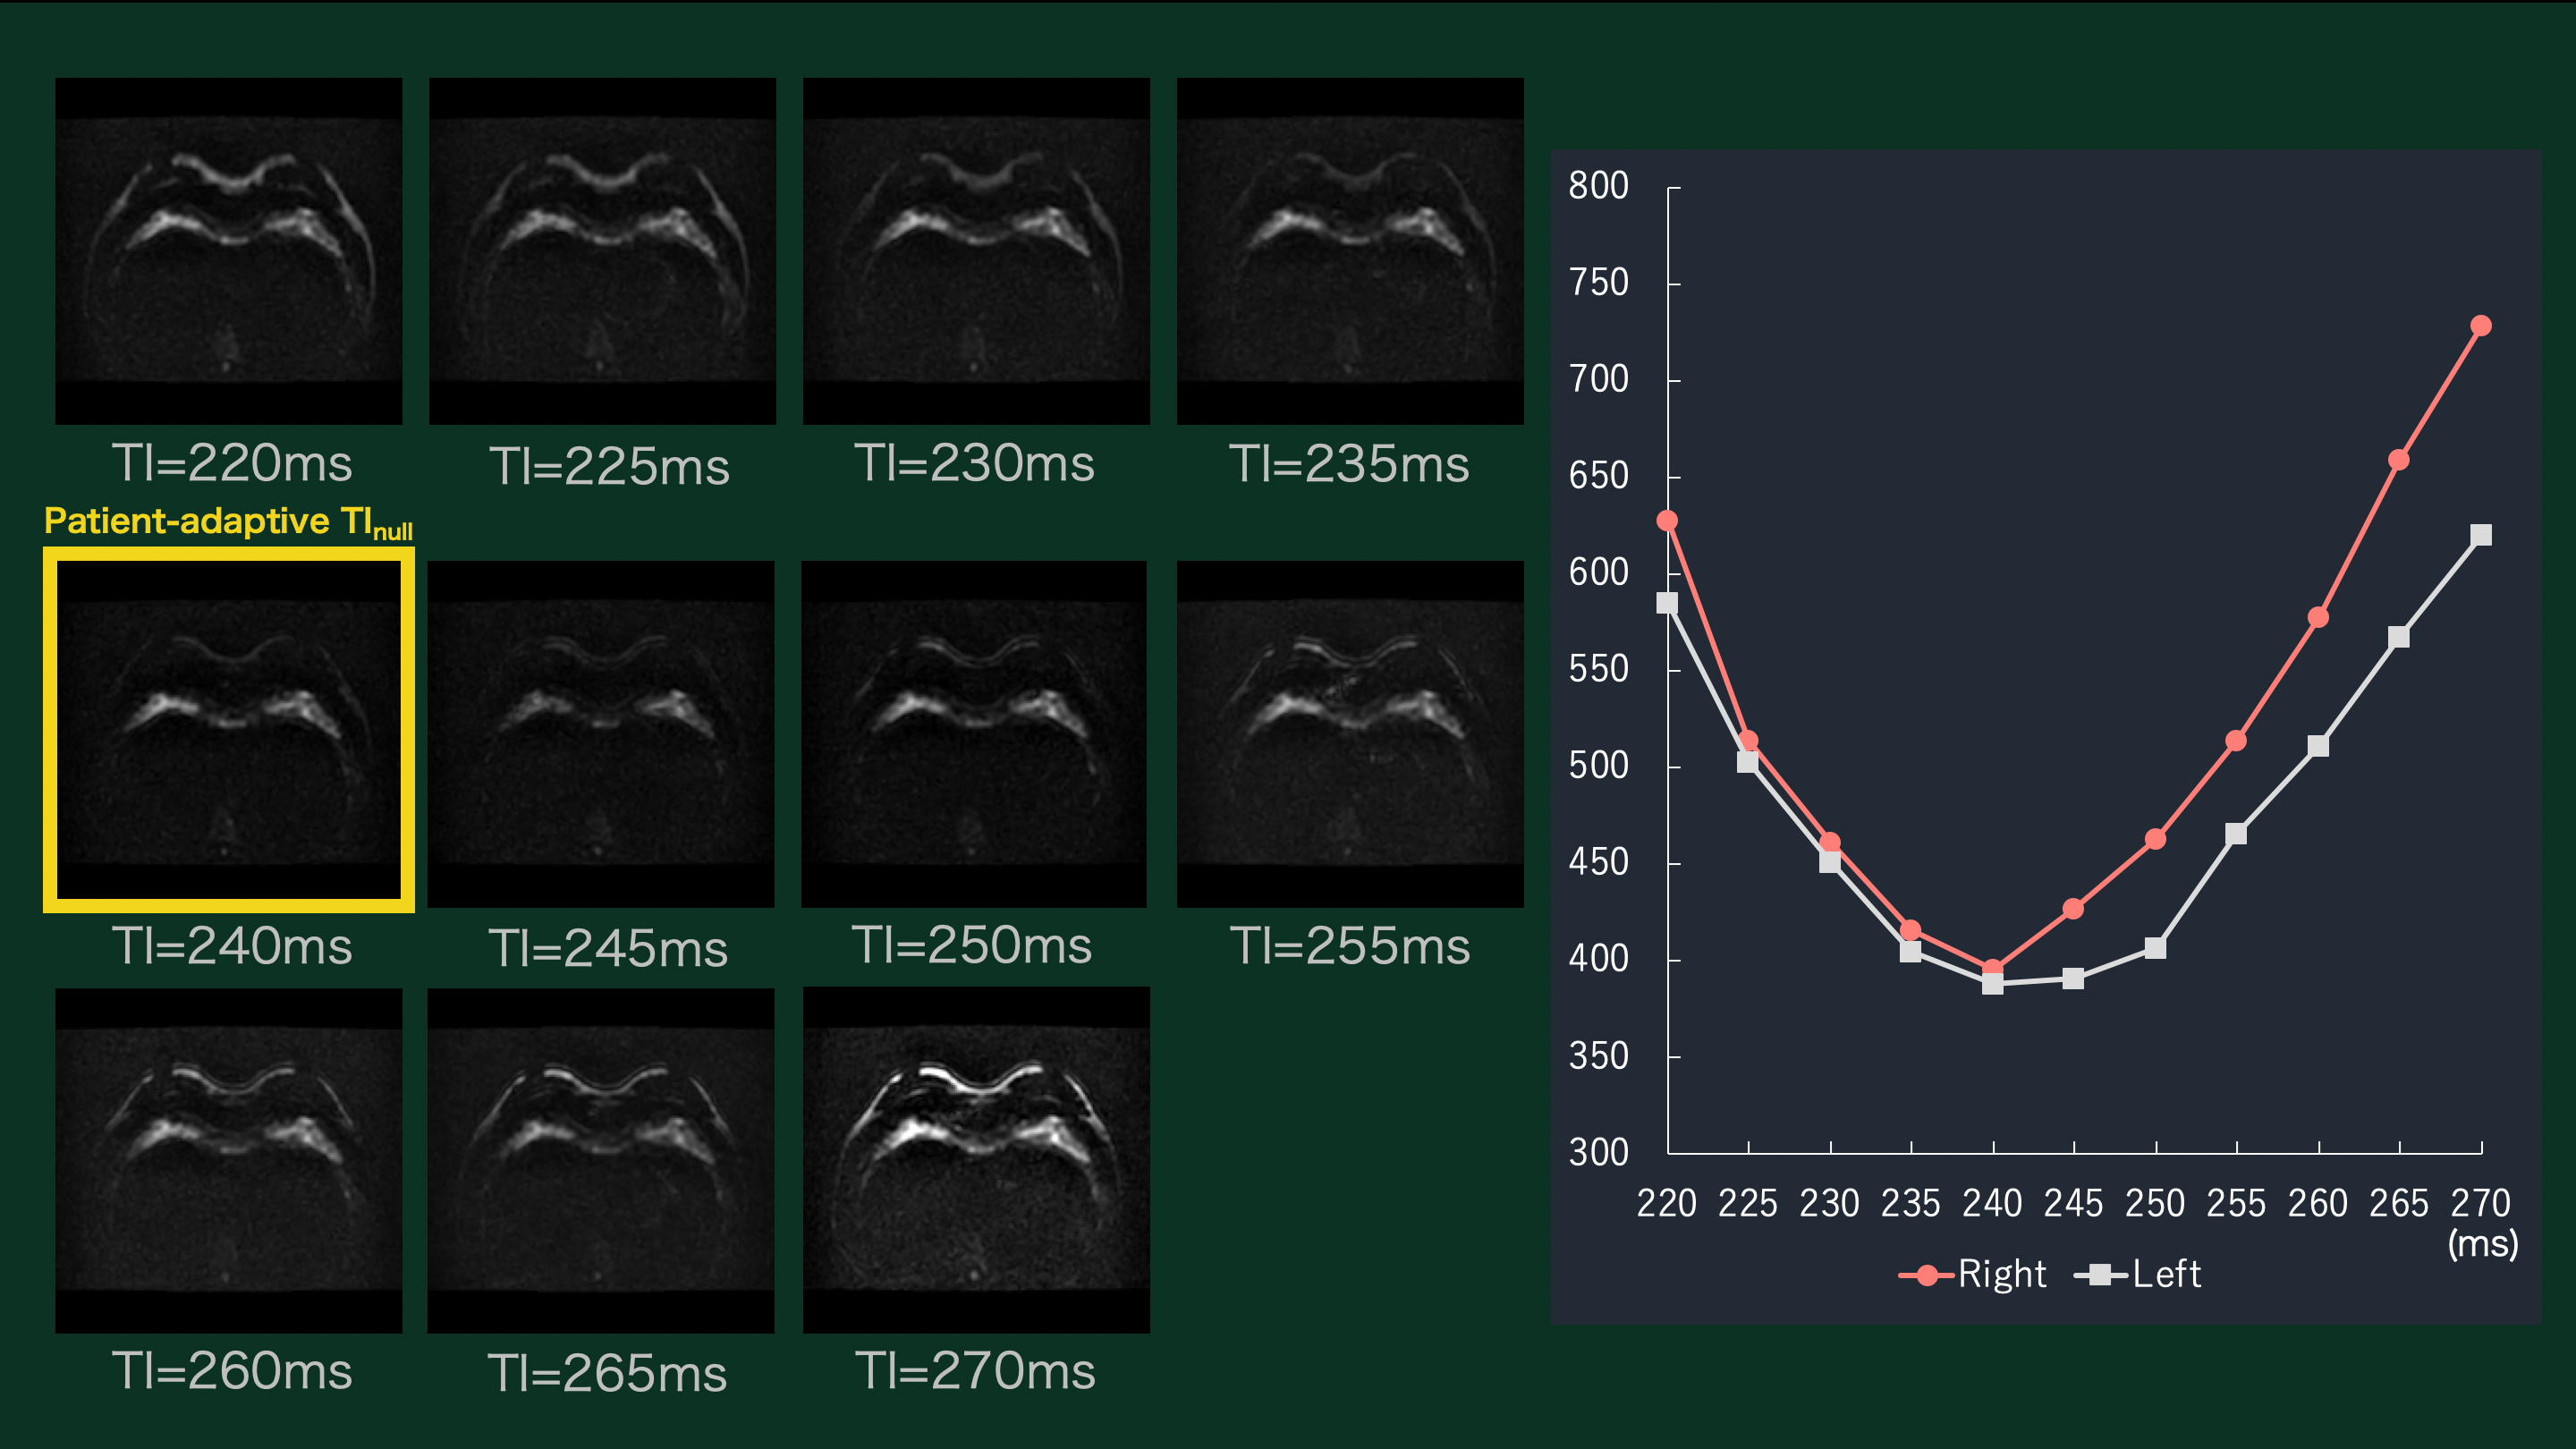Click the Right series point at 270 ms
This screenshot has height=1449, width=2576.
coord(2480,326)
